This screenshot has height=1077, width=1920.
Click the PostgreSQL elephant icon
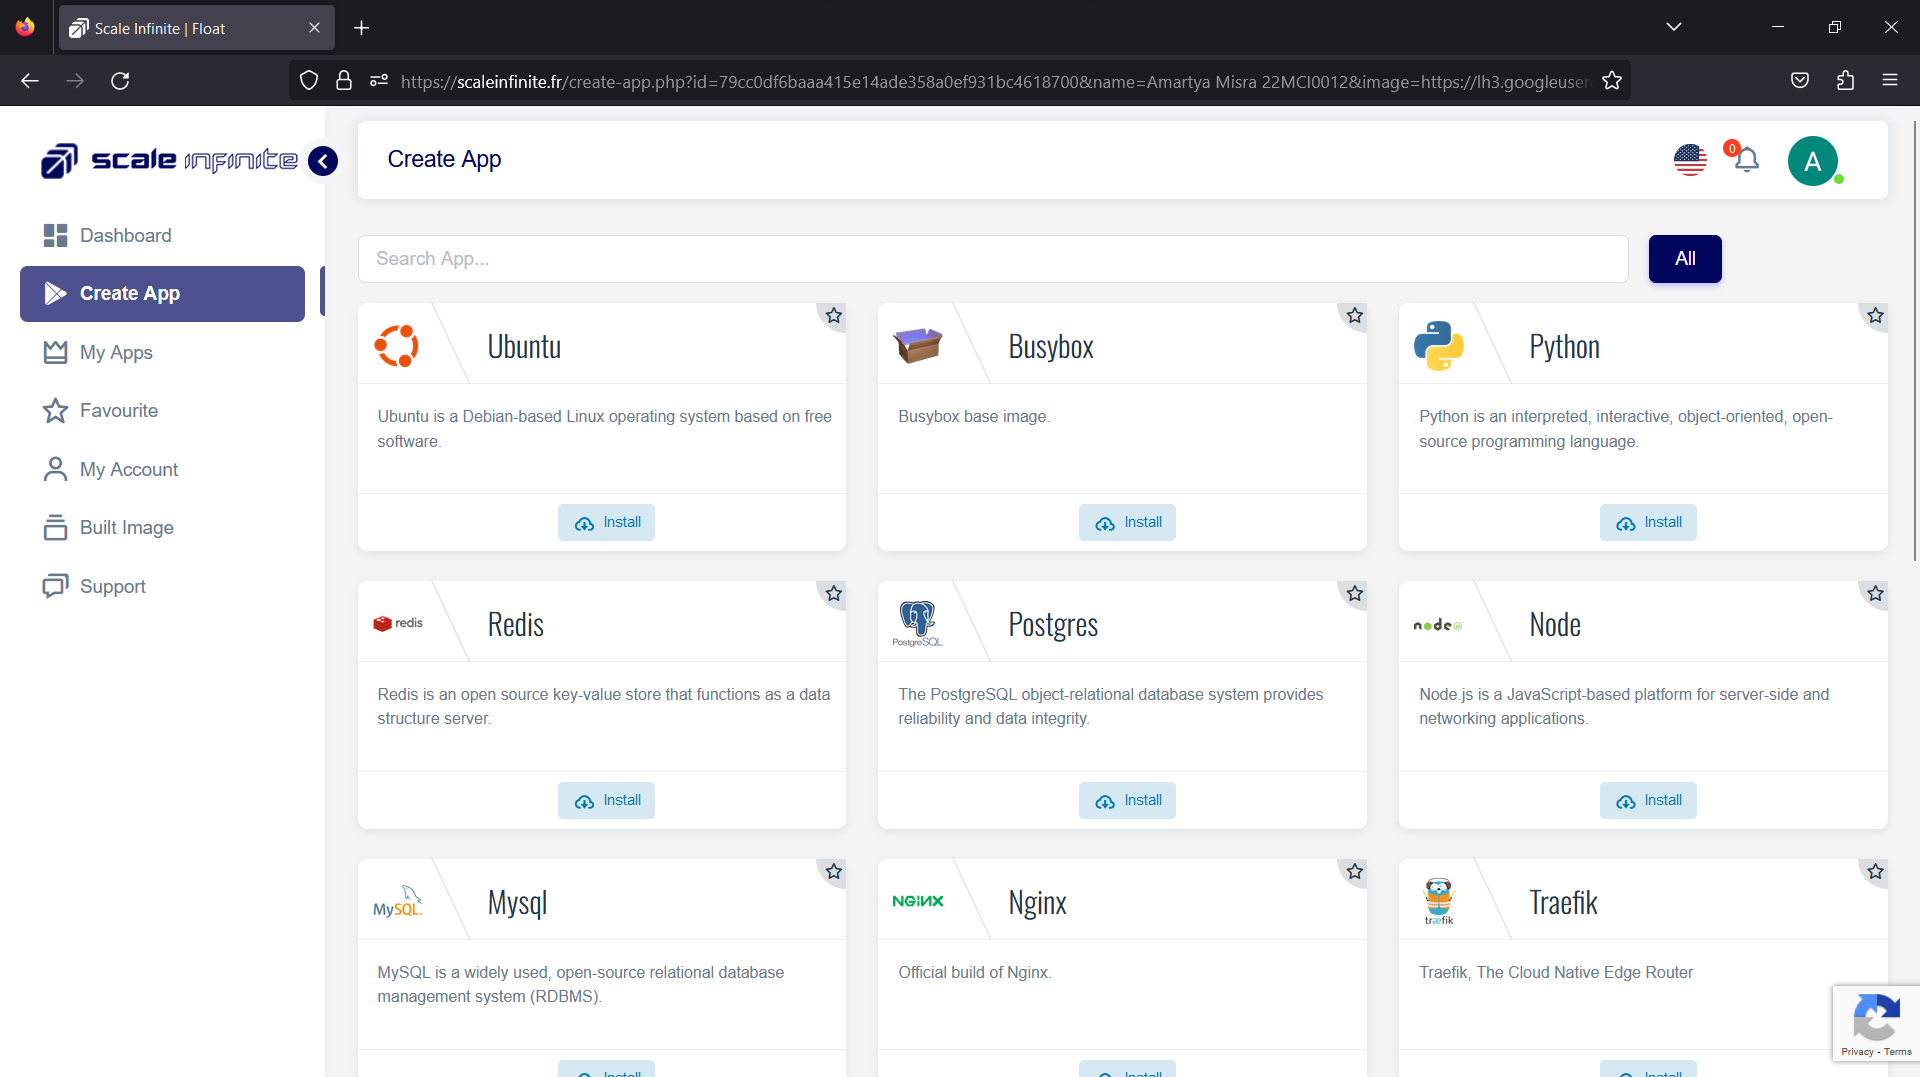[917, 624]
